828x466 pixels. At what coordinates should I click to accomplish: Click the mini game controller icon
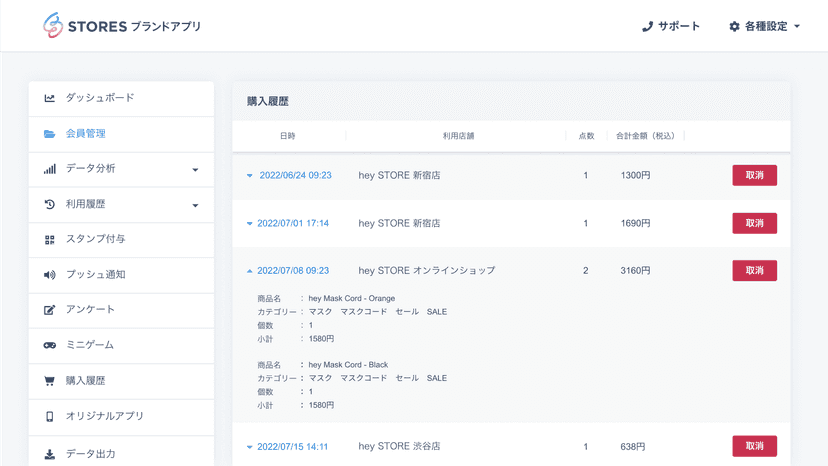pos(50,345)
